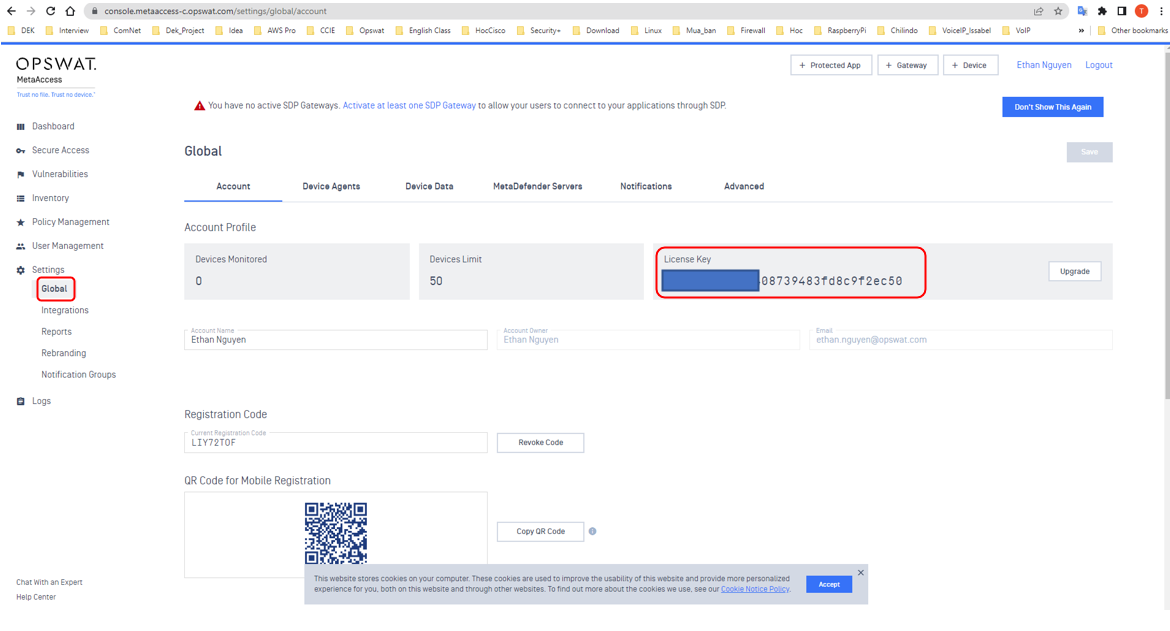
Task: Expand the hidden bookmarks chevron
Action: pyautogui.click(x=1081, y=31)
